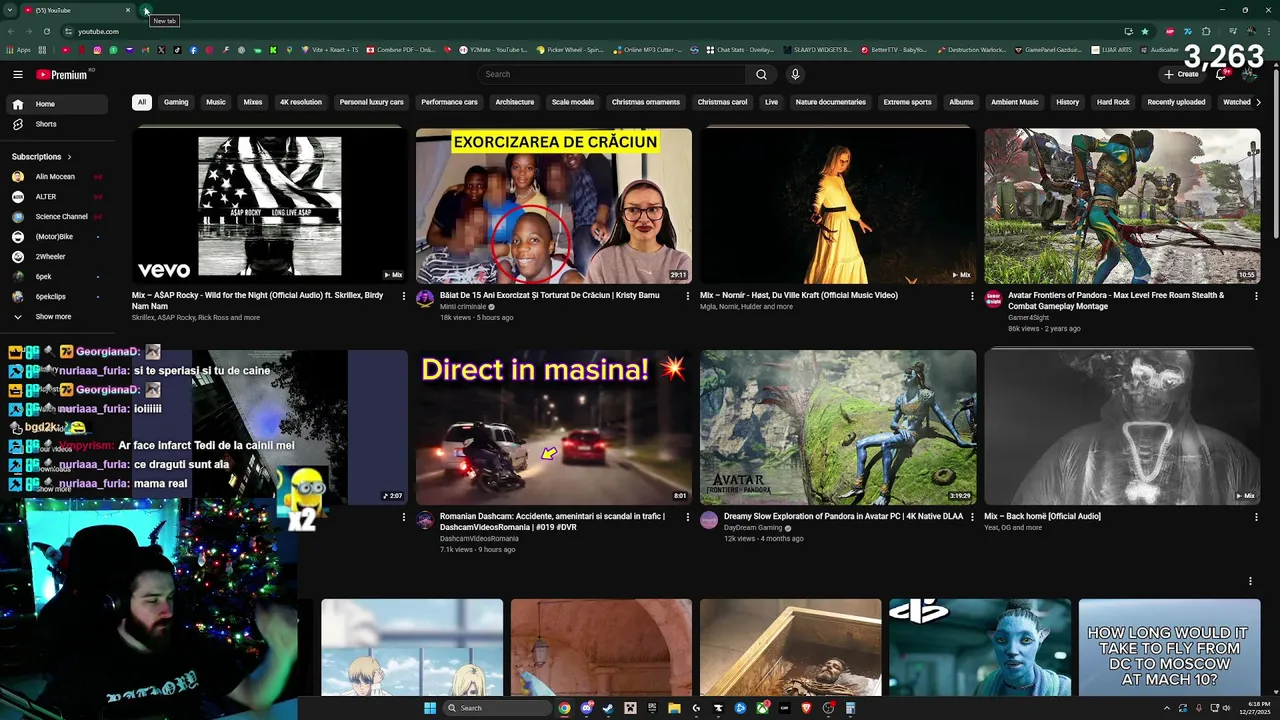Open the Chrome extensions puzzle icon

click(x=1206, y=31)
